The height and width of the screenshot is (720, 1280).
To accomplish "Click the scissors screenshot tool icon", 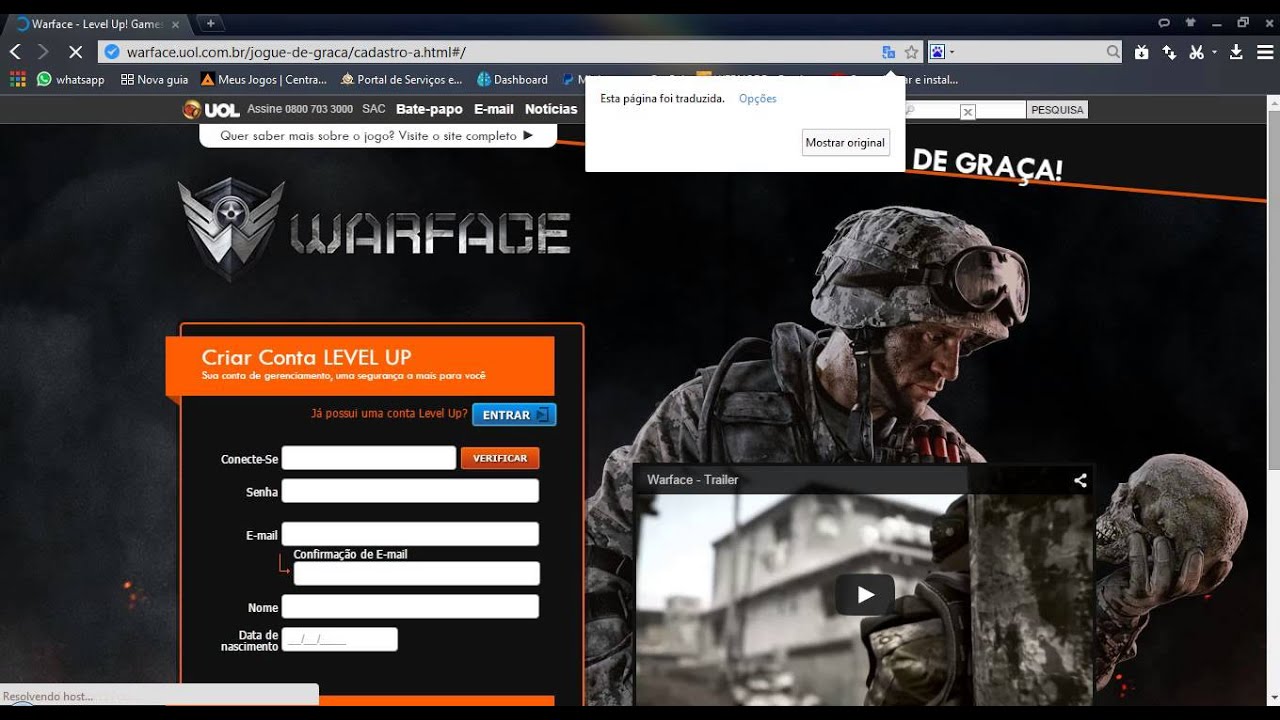I will tap(1196, 52).
